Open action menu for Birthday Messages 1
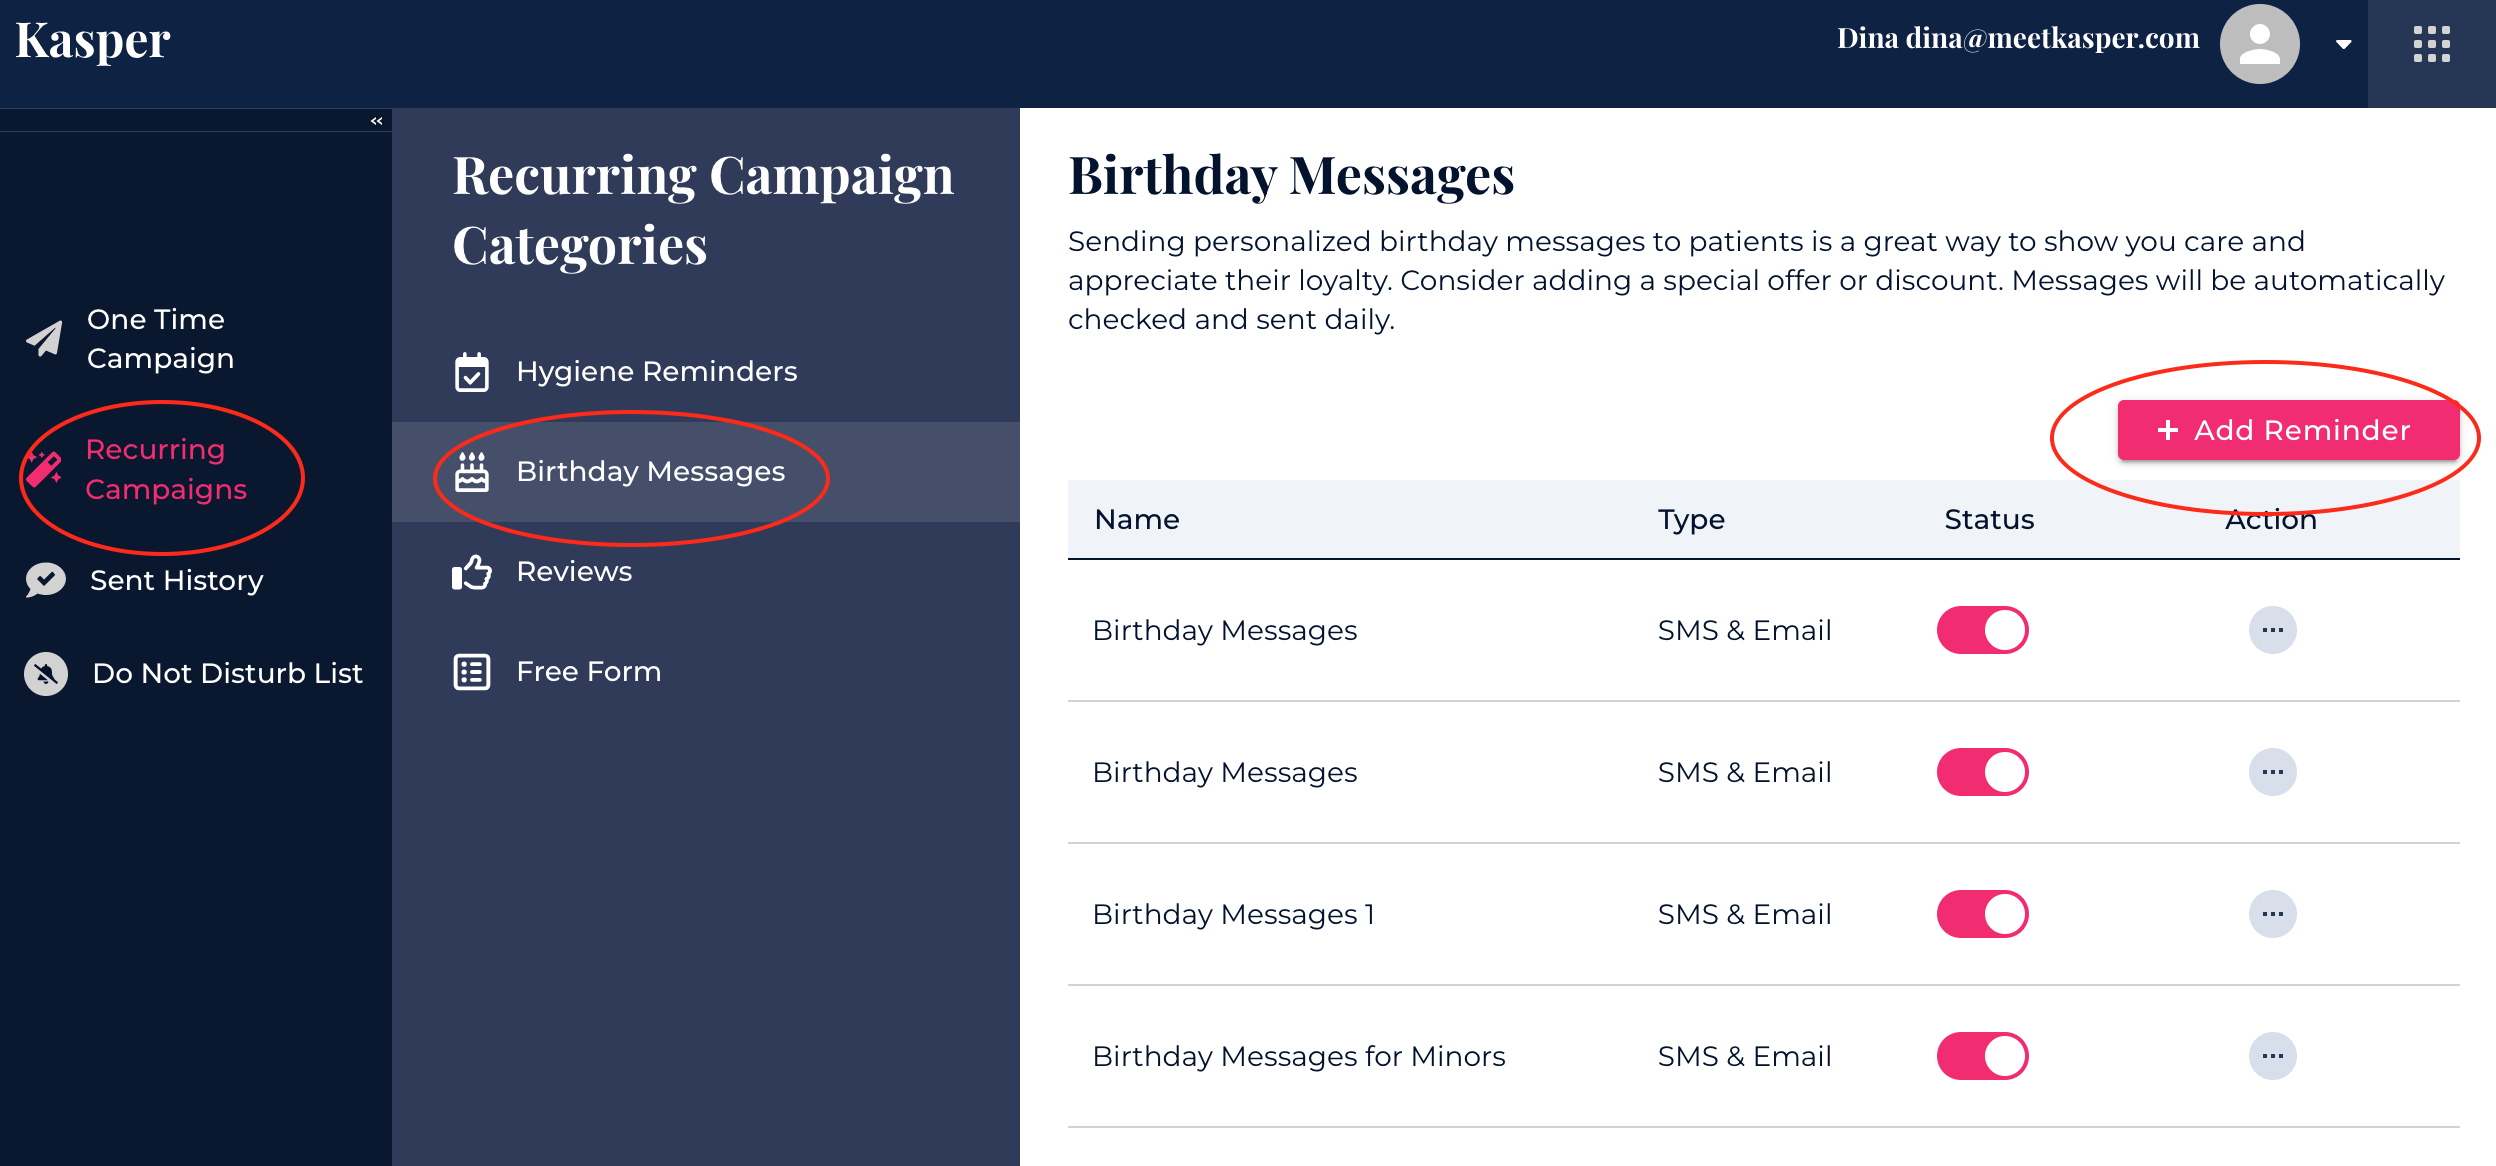The height and width of the screenshot is (1166, 2496). (2272, 914)
